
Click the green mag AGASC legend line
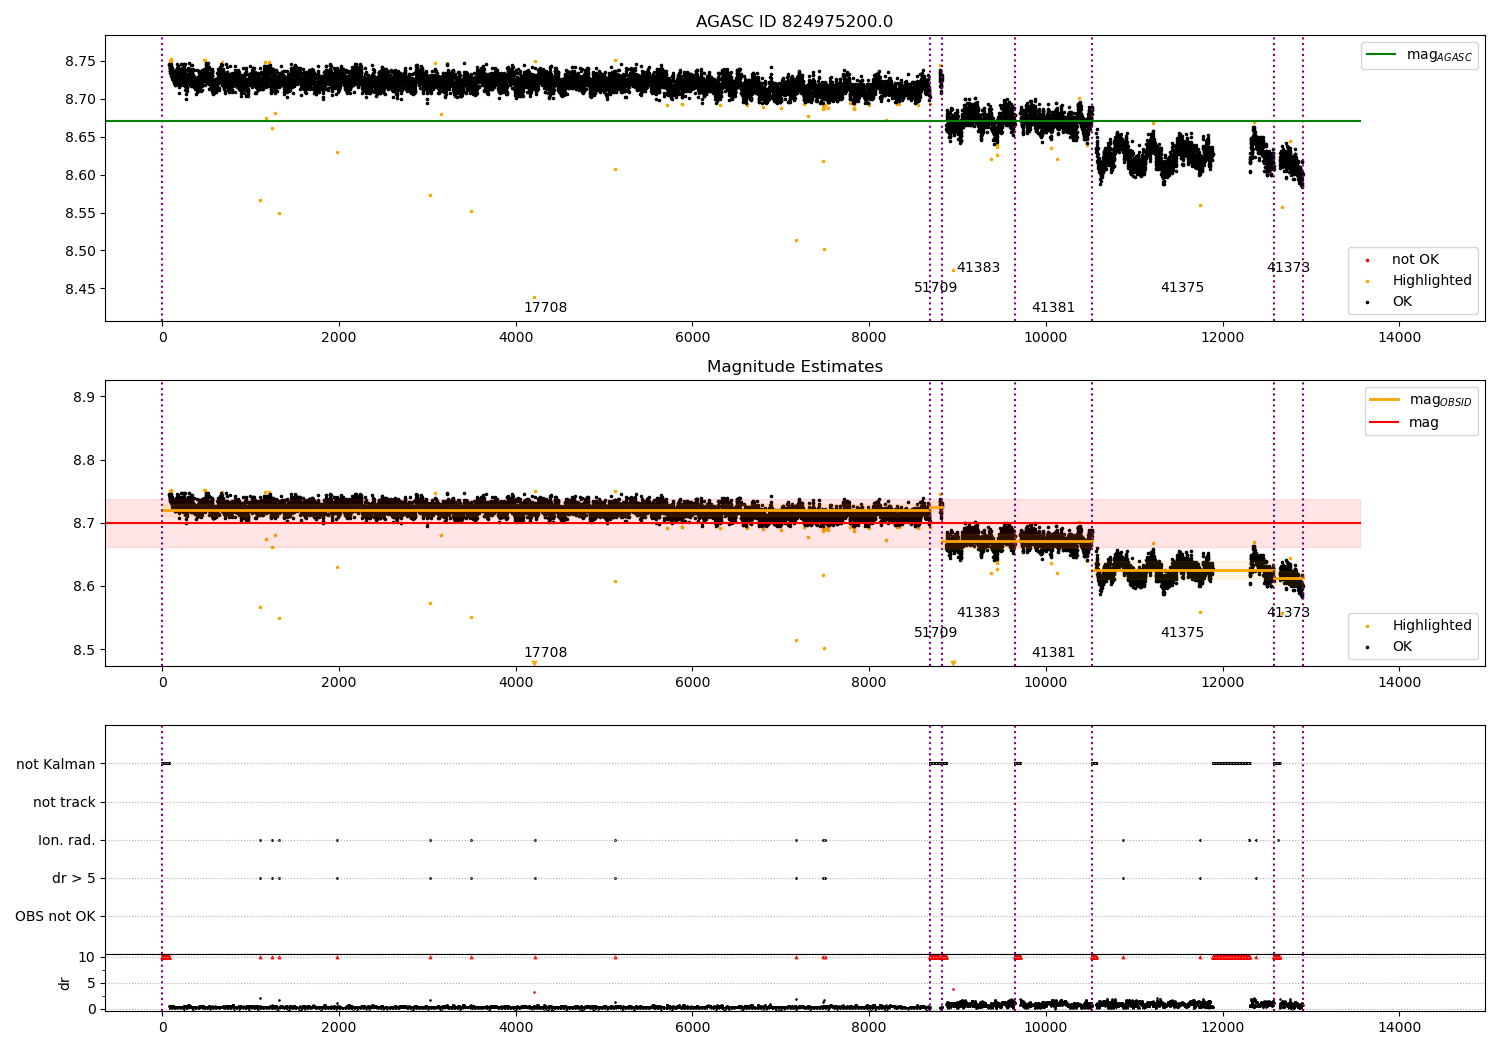tap(1382, 55)
